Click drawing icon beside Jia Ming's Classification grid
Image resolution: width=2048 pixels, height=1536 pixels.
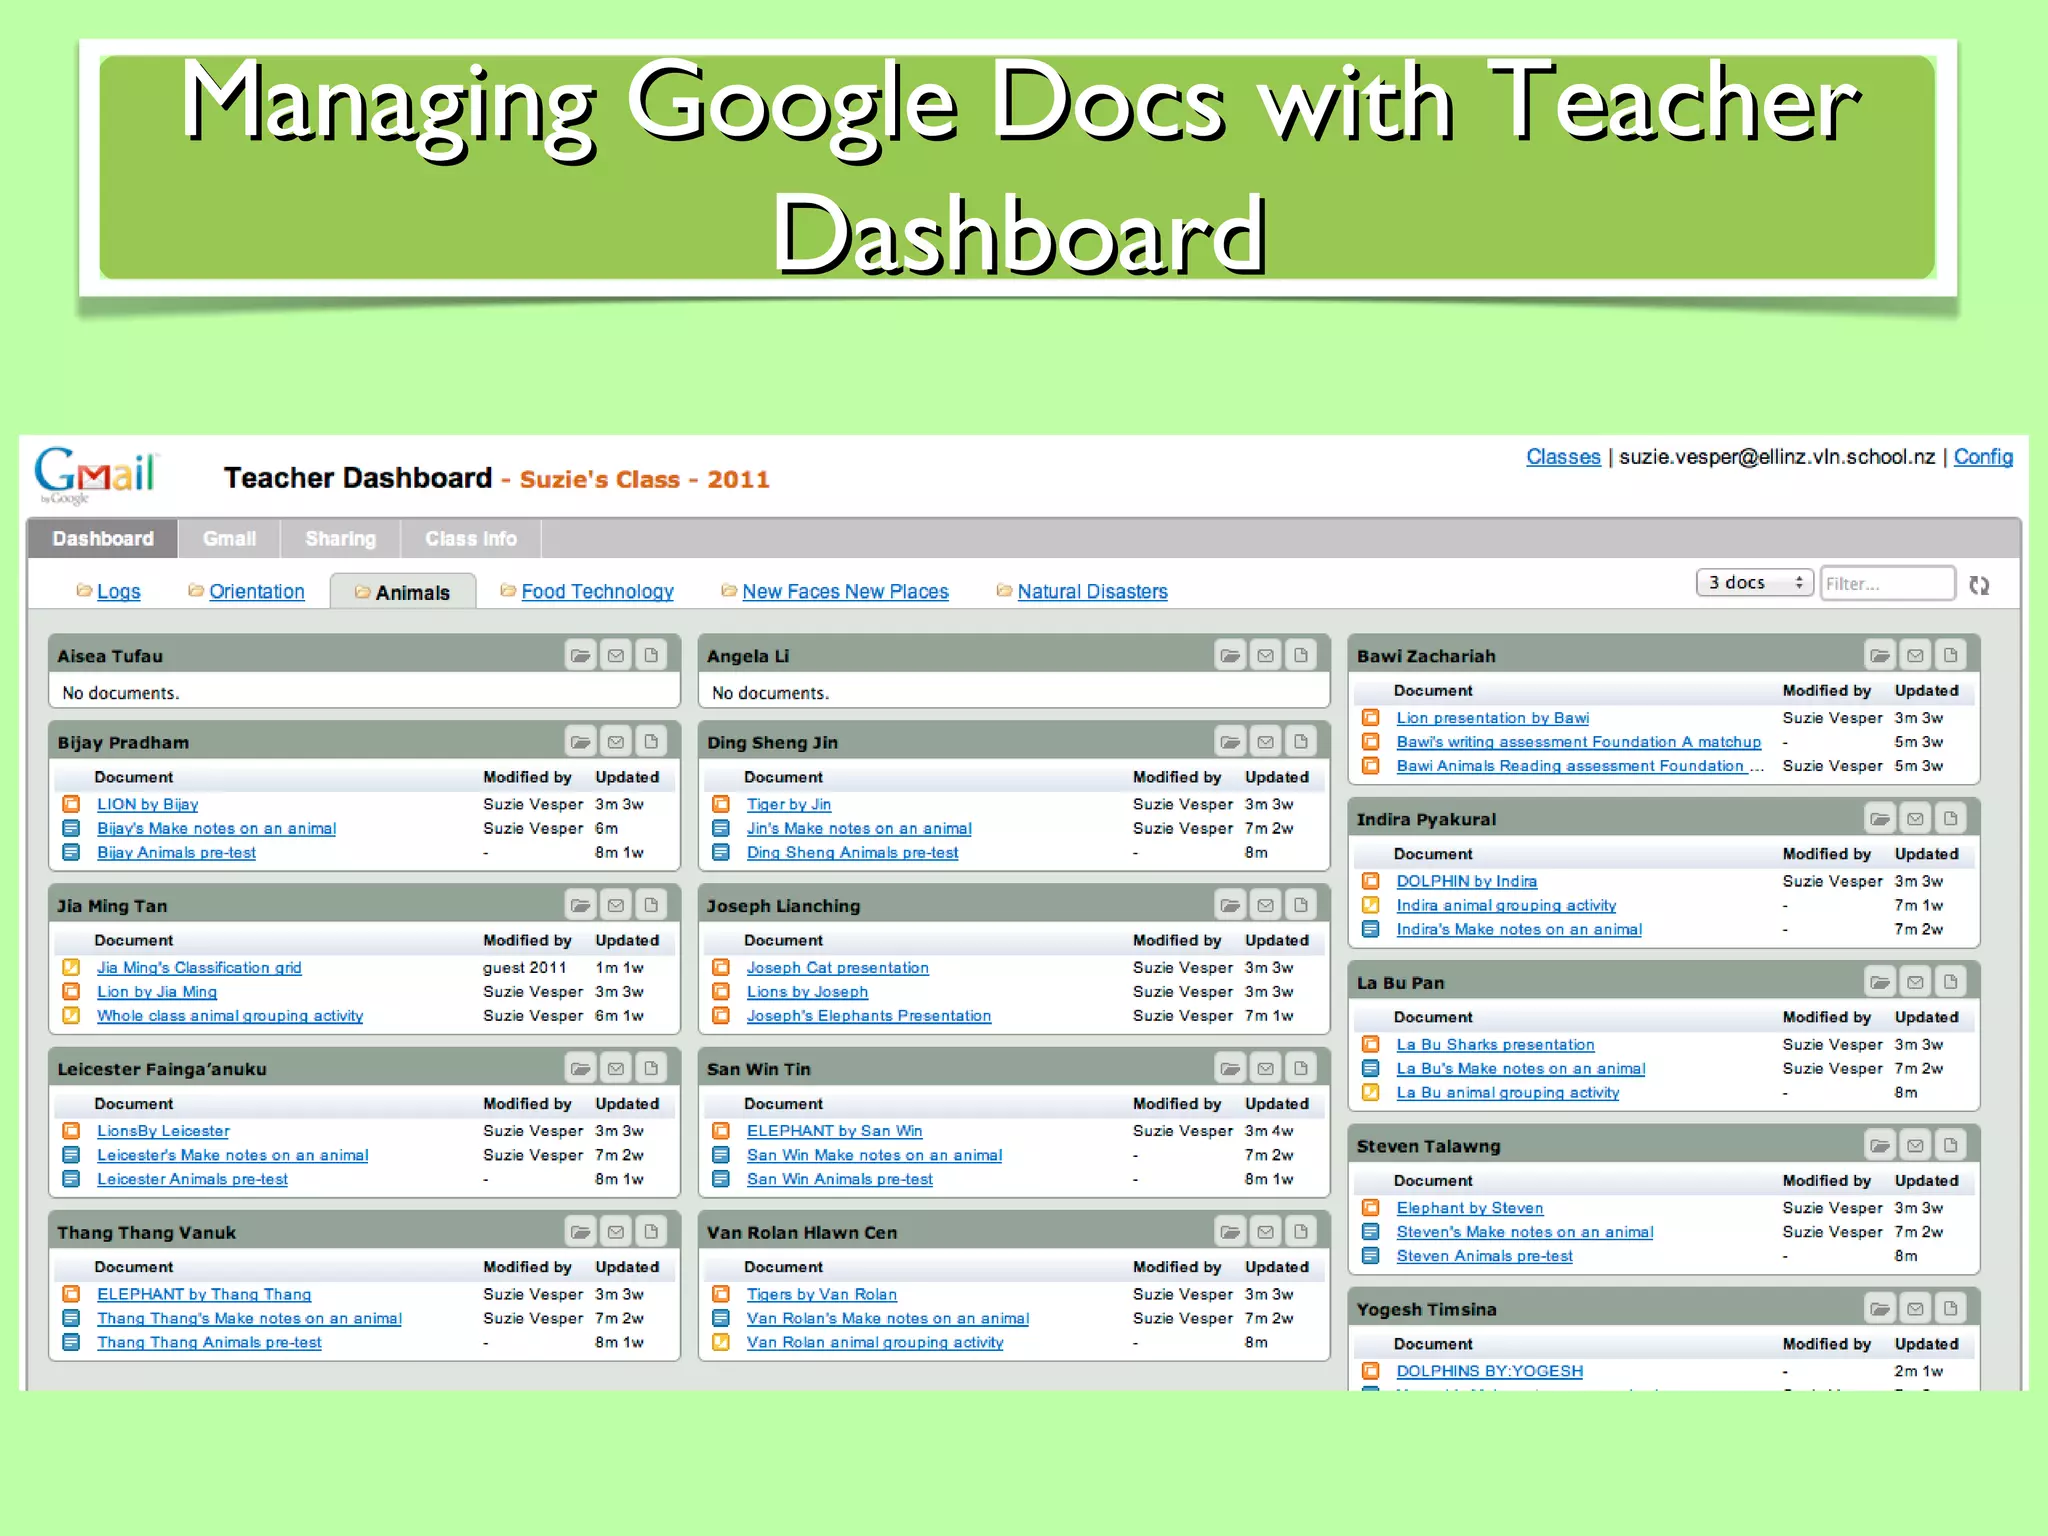[x=71, y=967]
